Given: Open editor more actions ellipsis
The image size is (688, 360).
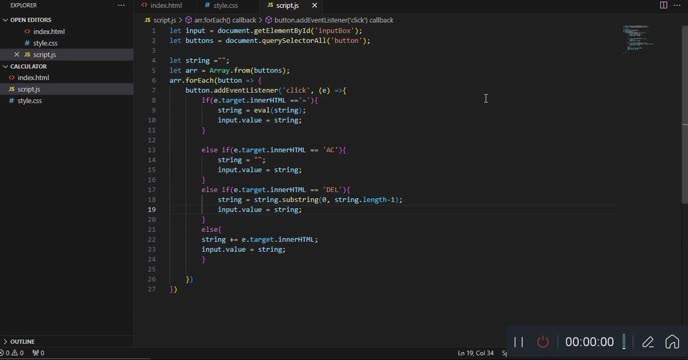Looking at the screenshot, I should pyautogui.click(x=677, y=5).
